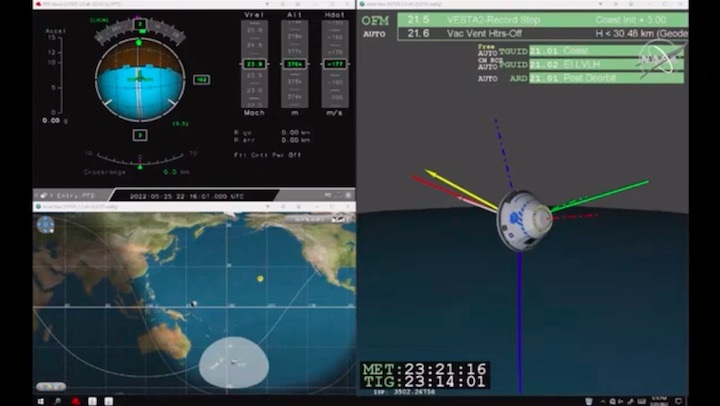The height and width of the screenshot is (406, 720).
Task: Click landing site marker inside white ellipse
Action: (234, 363)
